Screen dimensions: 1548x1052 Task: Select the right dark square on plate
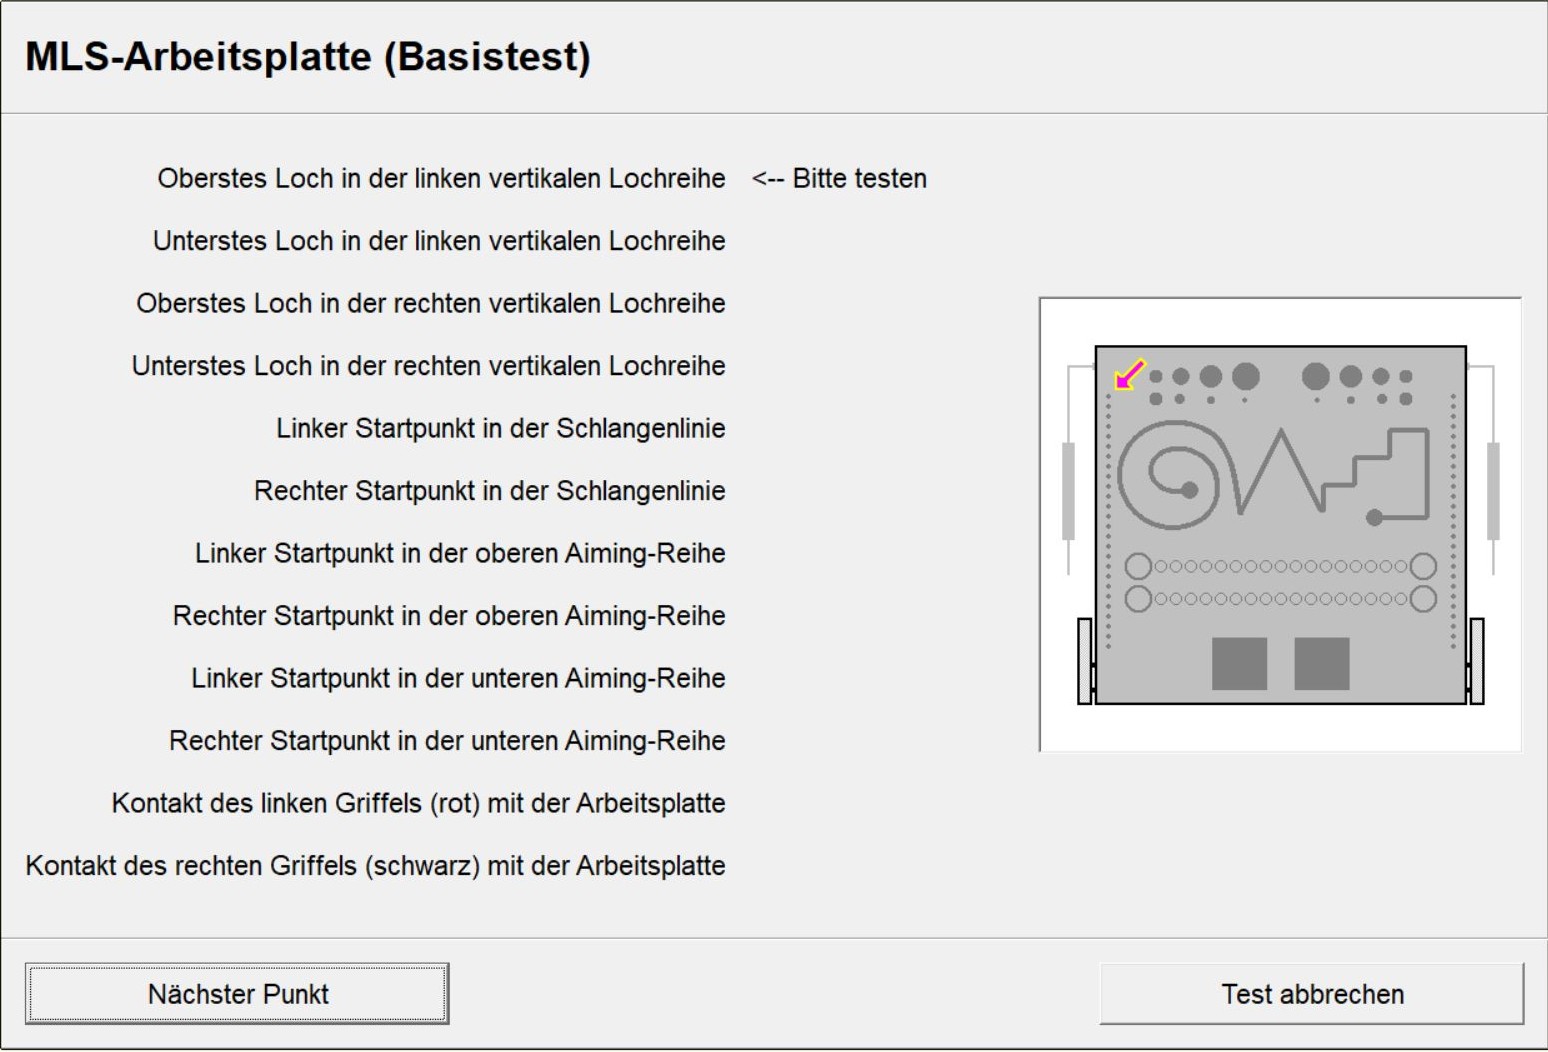[1321, 664]
